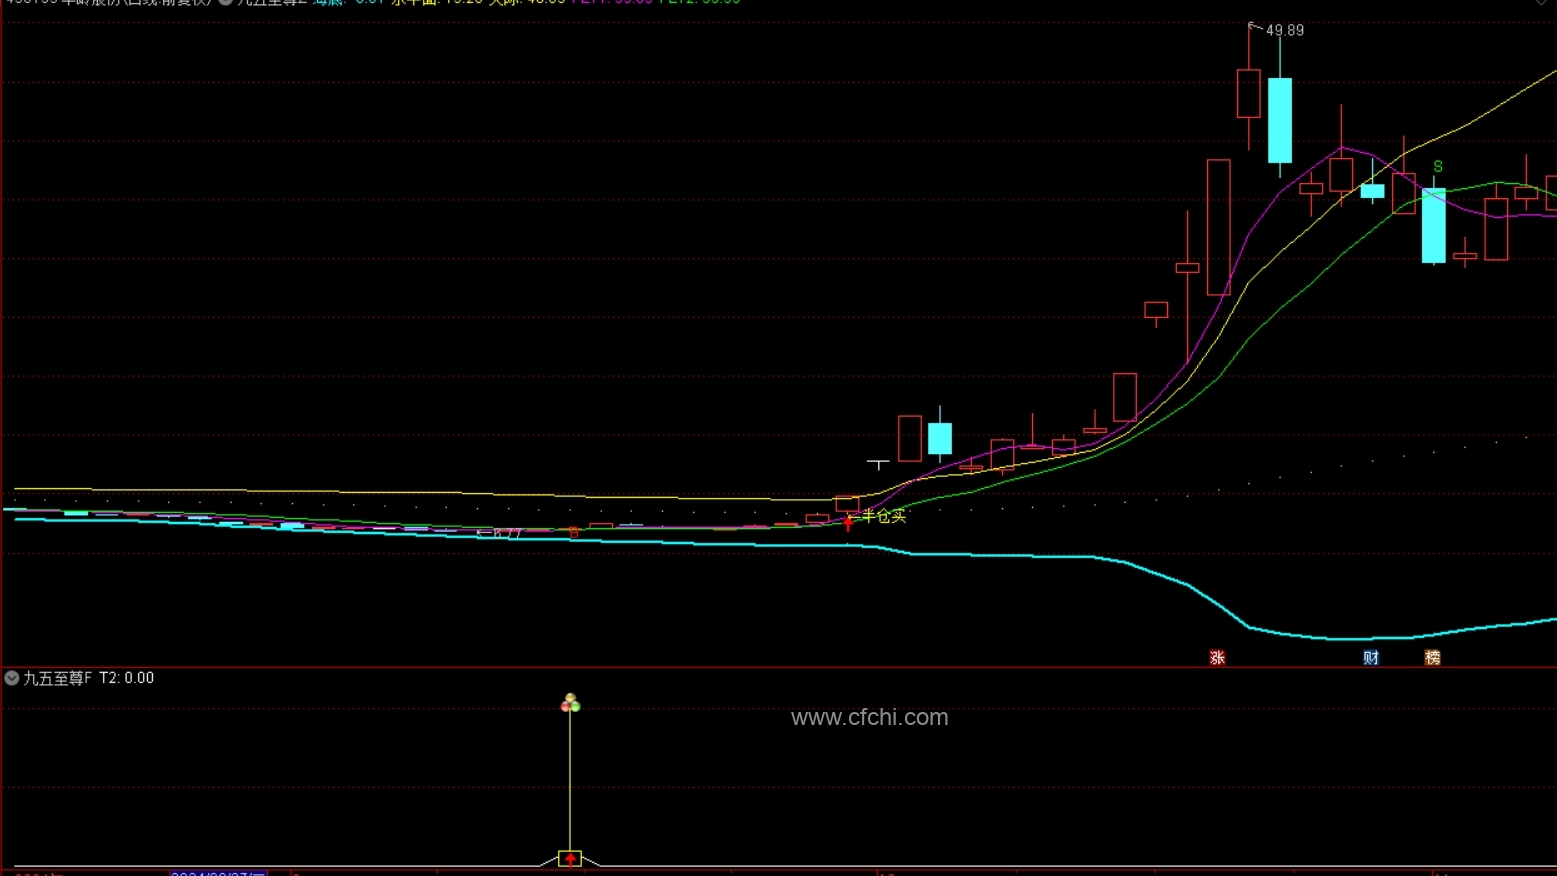Click the yellow boxed red arrow at the sub-chart bottom
The image size is (1557, 876).
tap(570, 858)
